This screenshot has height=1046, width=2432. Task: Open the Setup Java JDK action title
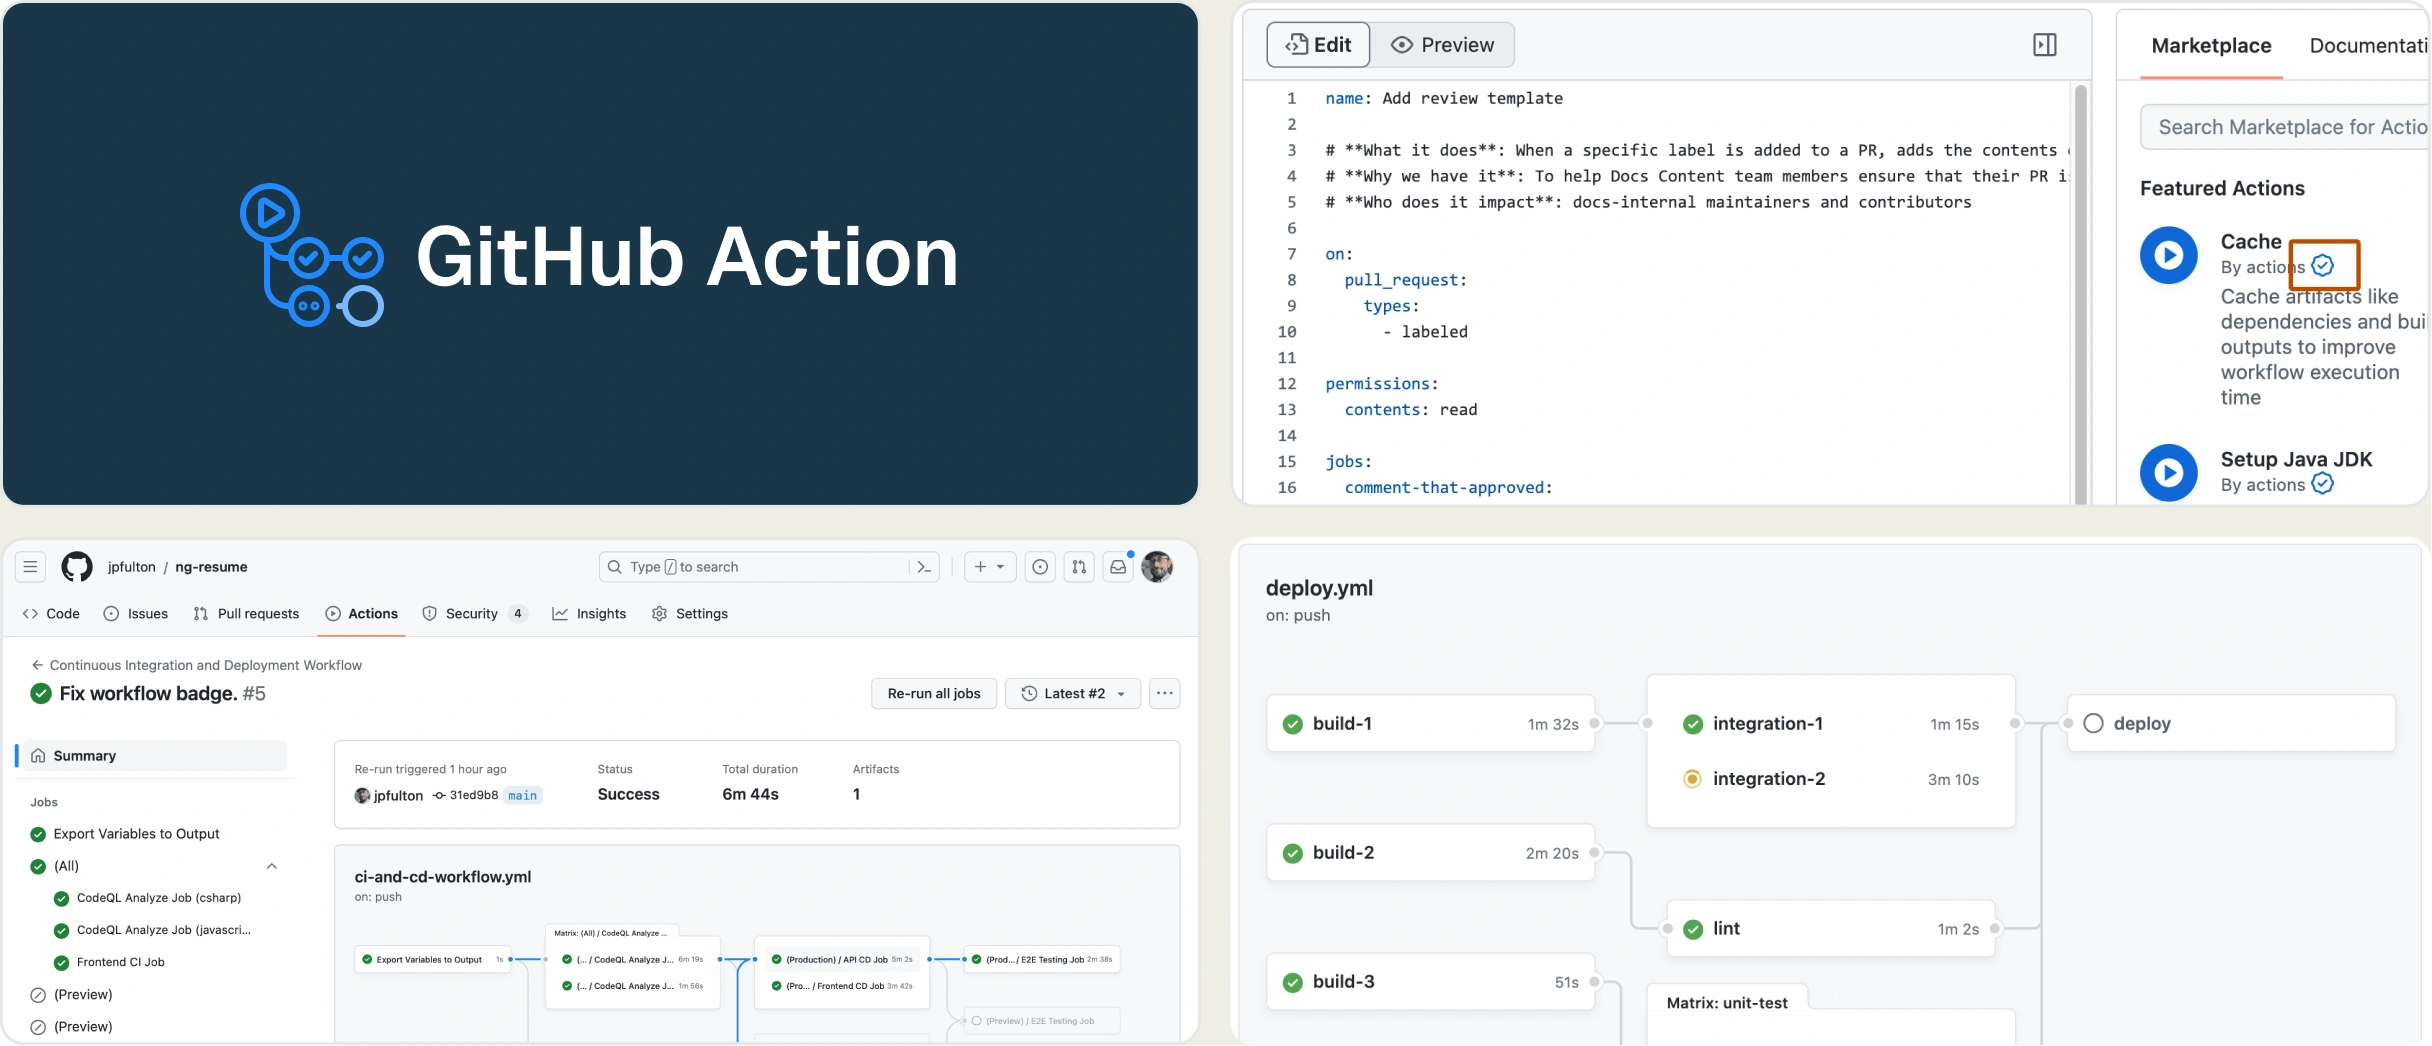coord(2296,459)
